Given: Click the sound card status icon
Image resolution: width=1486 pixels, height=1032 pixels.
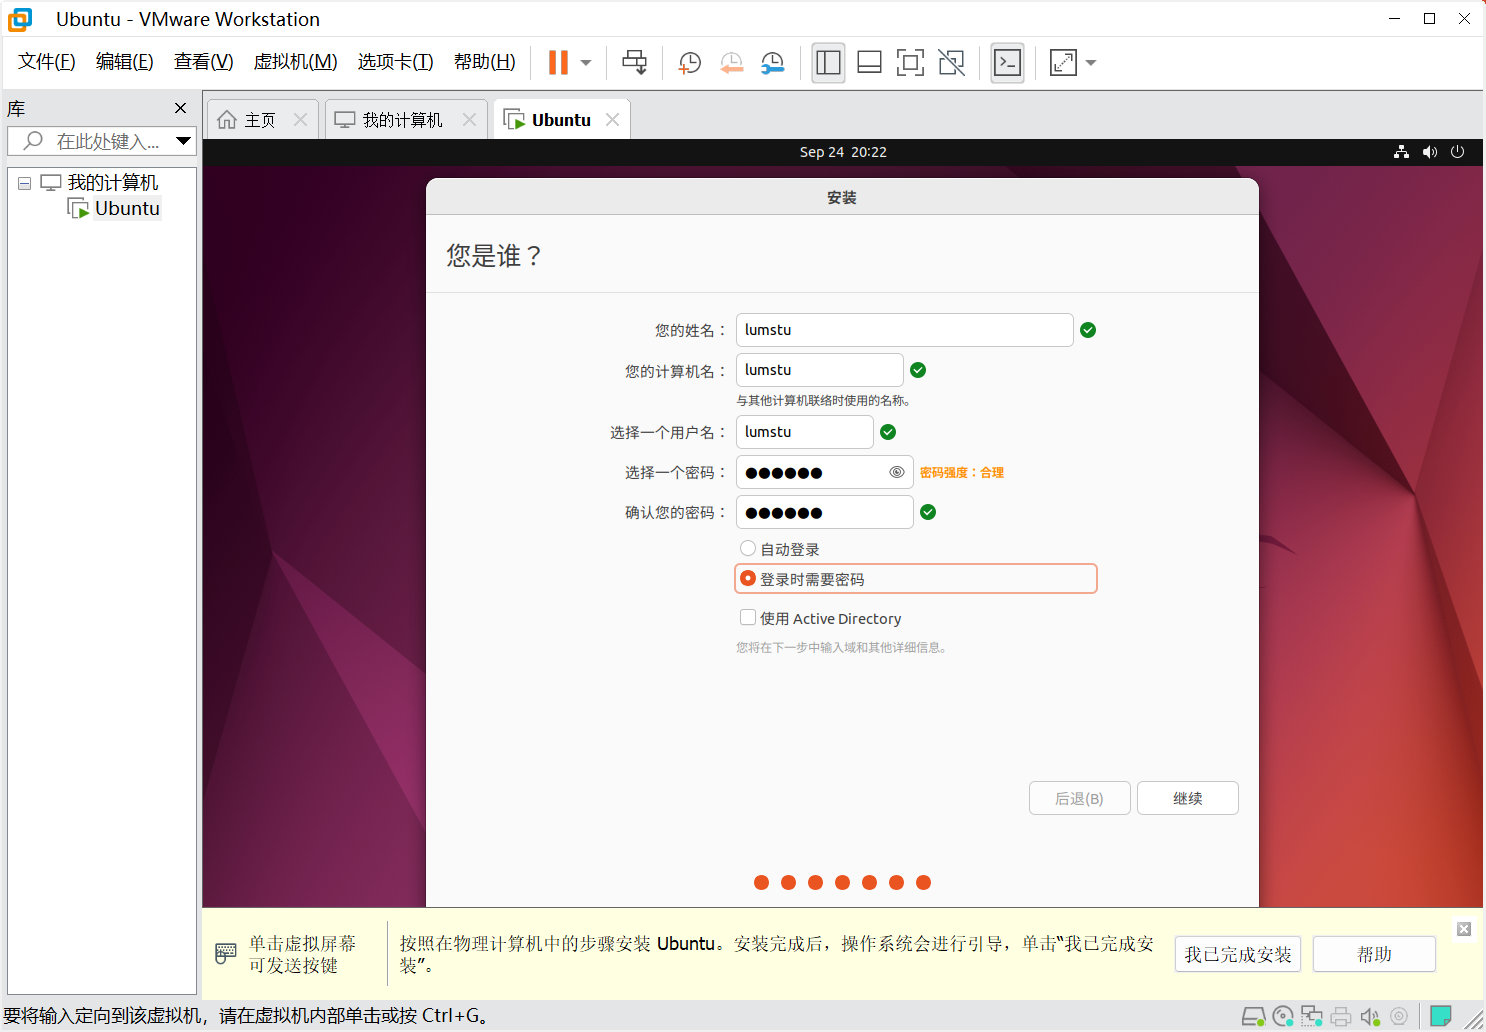Looking at the screenshot, I should tap(1370, 1017).
